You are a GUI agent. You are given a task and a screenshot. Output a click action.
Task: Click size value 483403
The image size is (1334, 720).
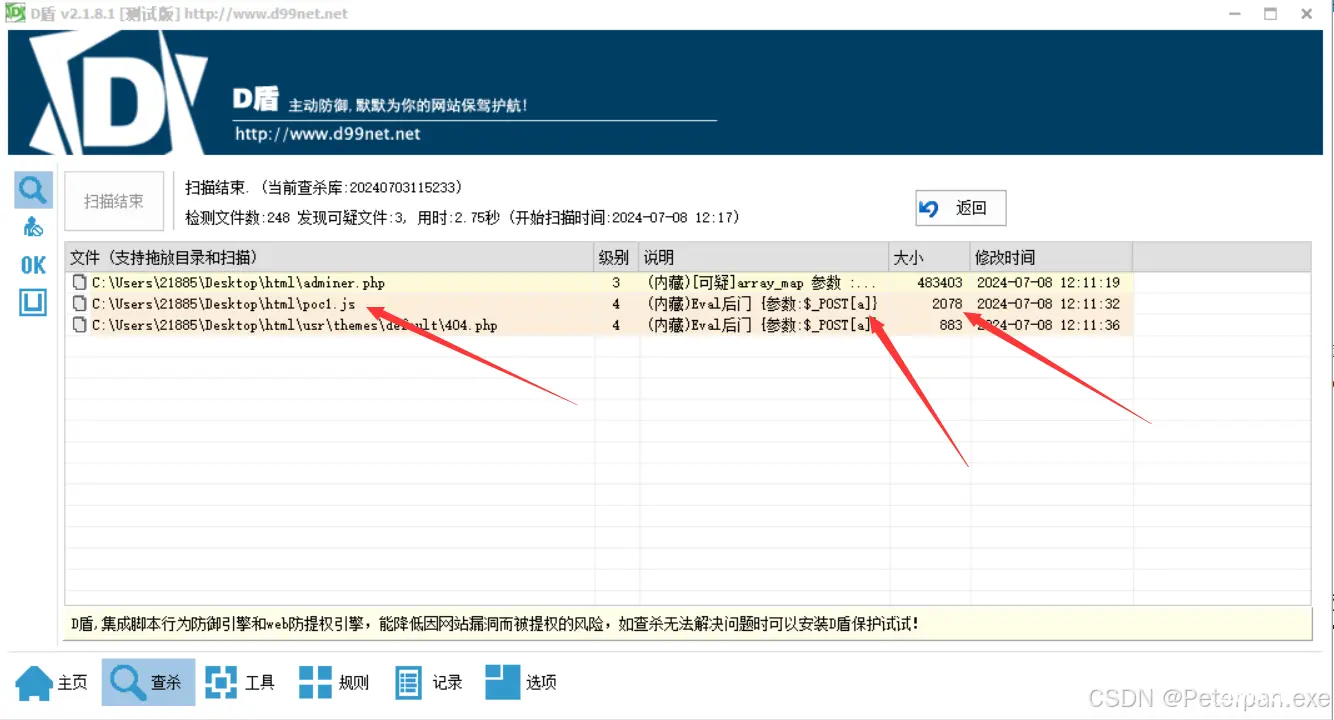click(940, 283)
